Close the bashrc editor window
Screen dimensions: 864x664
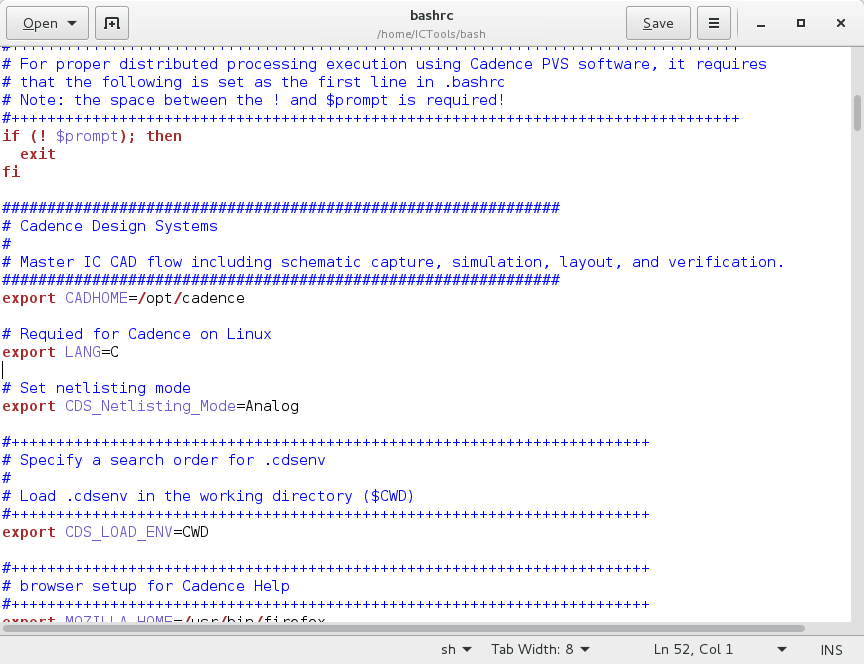click(x=841, y=23)
